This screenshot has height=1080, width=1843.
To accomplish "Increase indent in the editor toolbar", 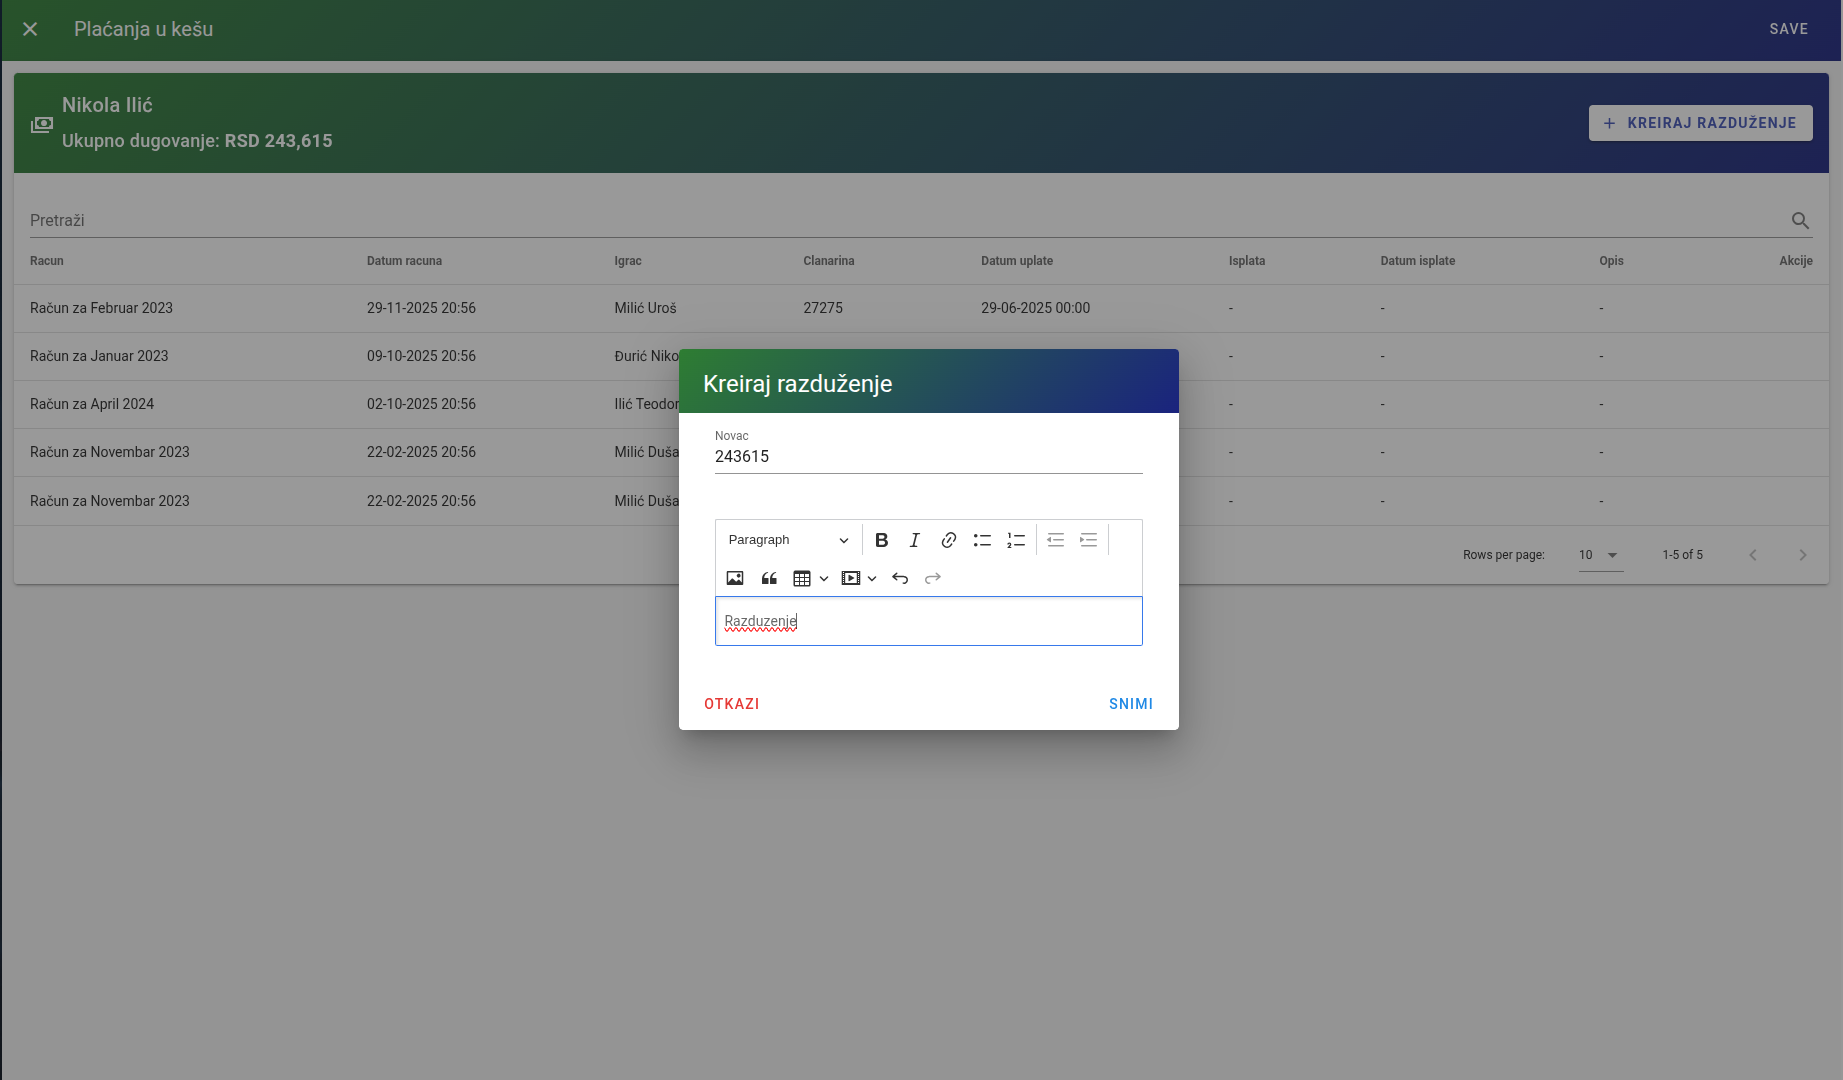I will tap(1089, 540).
